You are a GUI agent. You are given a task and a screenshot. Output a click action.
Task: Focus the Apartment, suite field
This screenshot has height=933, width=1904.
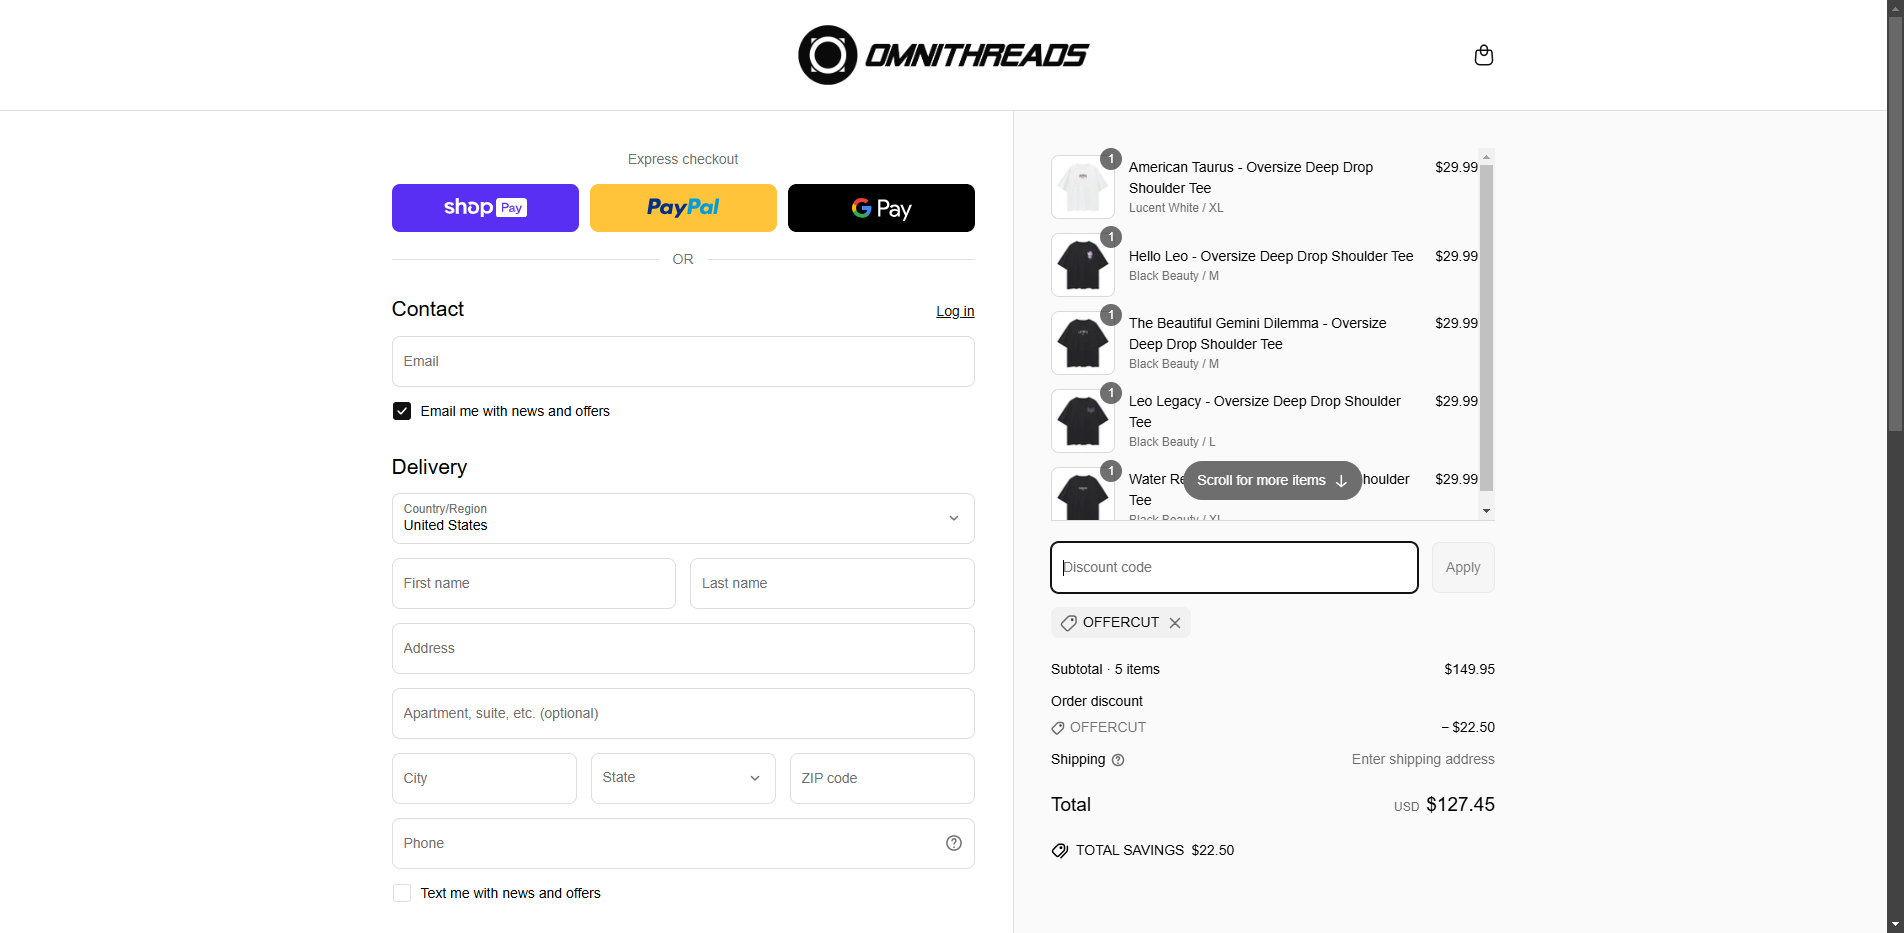(683, 713)
